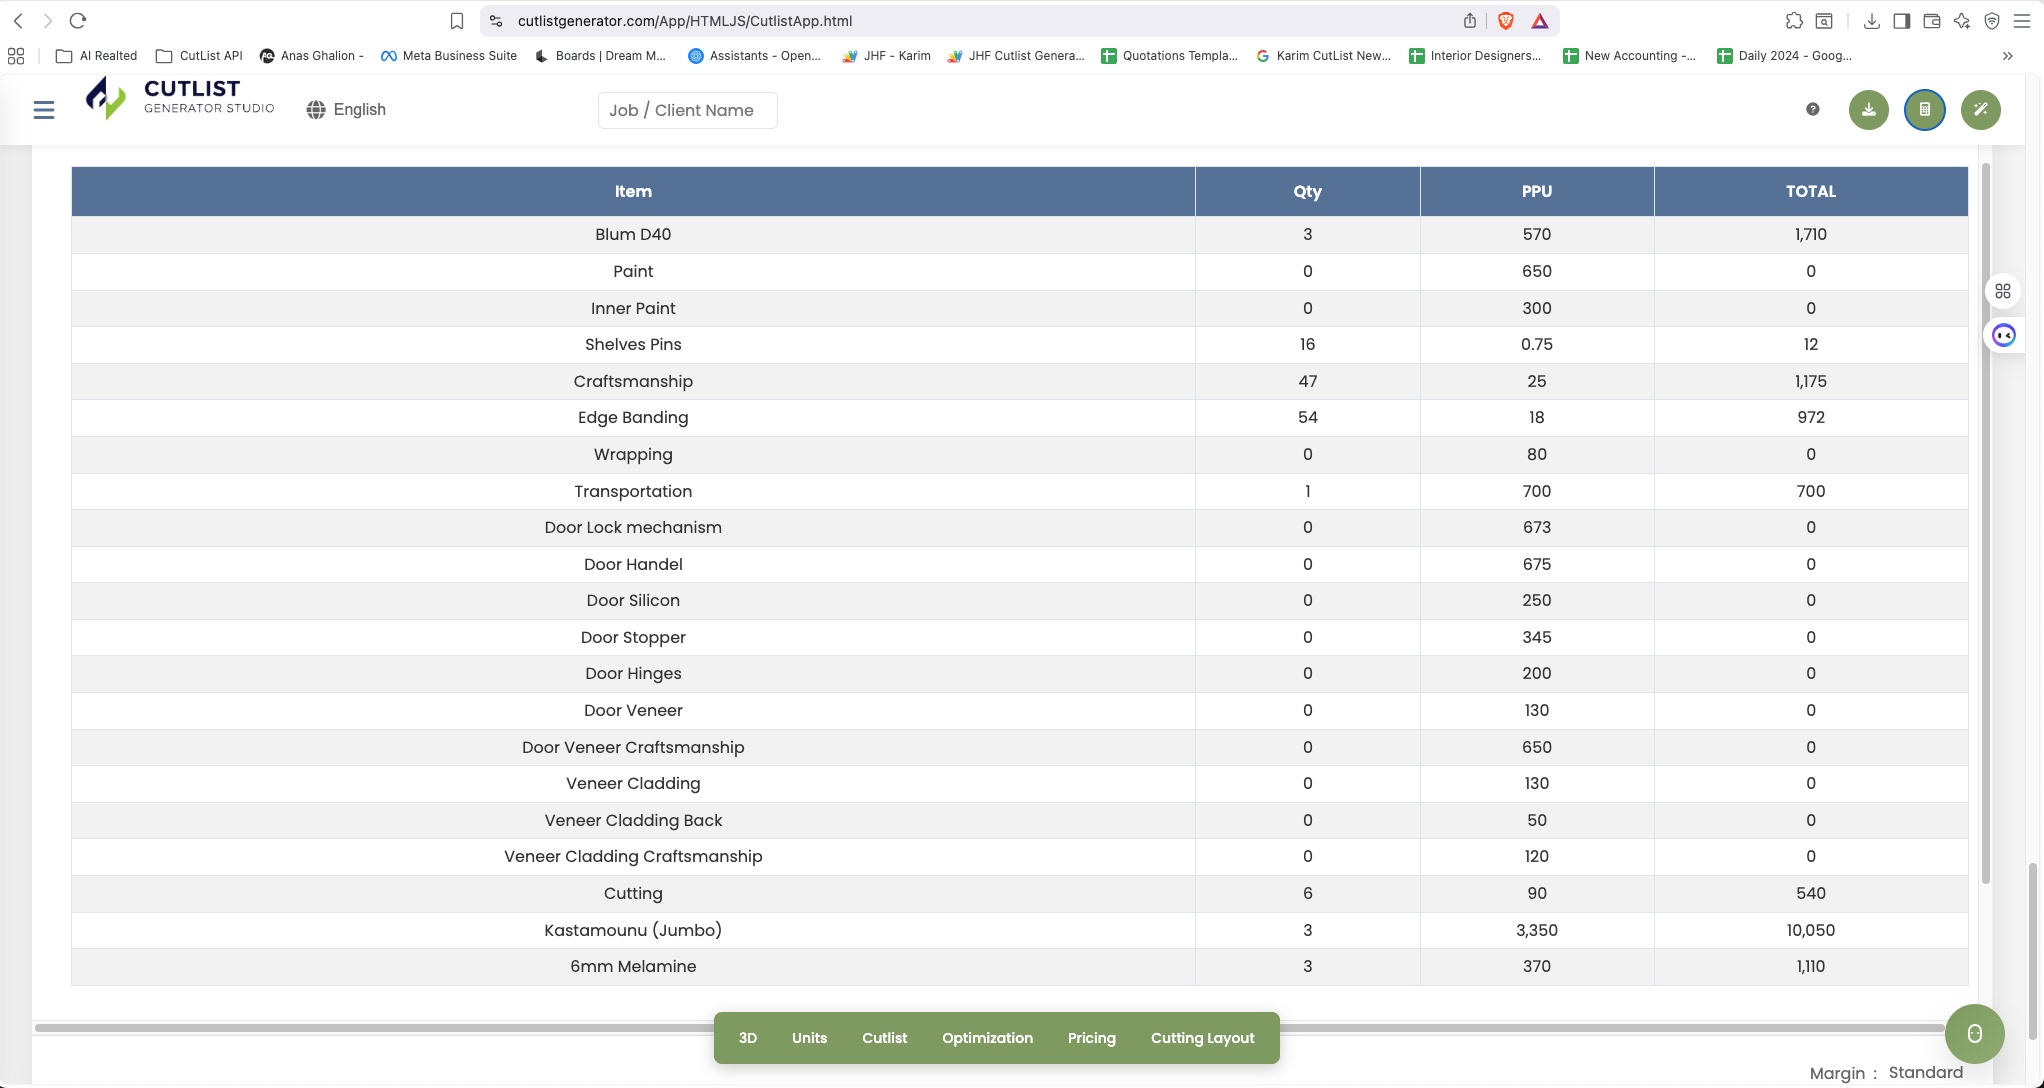Open the Meta Business Suite bookmark
Image resolution: width=2044 pixels, height=1088 pixels.
tap(449, 56)
